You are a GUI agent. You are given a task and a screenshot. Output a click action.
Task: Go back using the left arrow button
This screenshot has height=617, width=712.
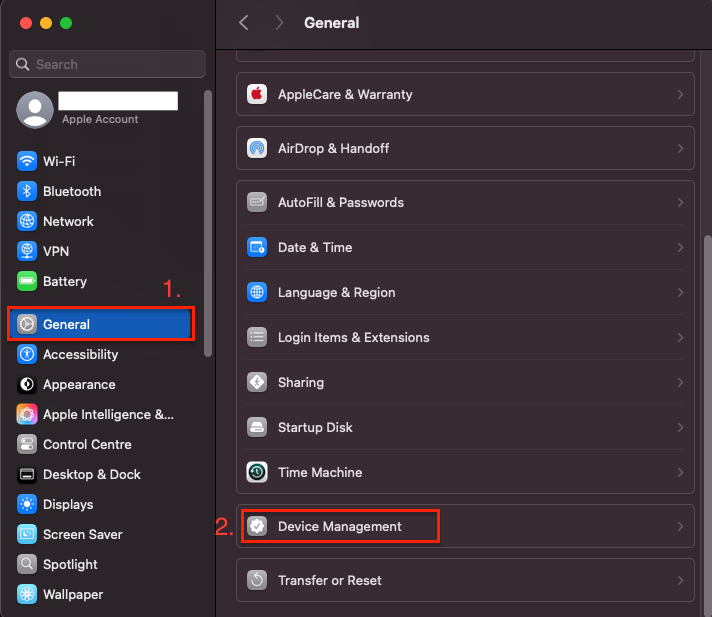coord(244,22)
